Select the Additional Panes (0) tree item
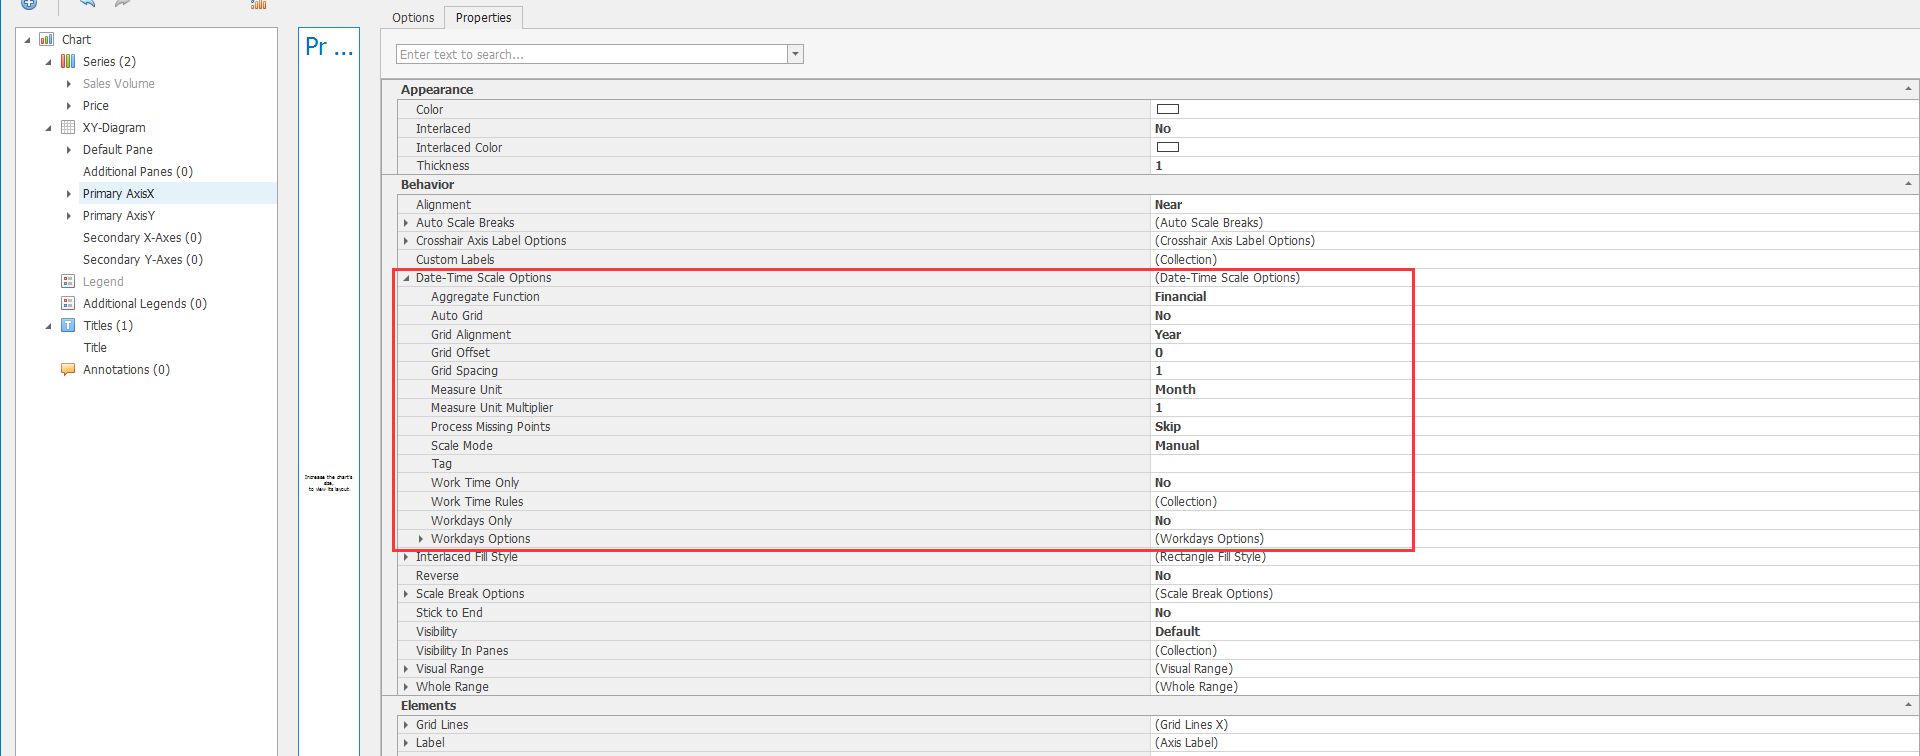Viewport: 1920px width, 756px height. tap(138, 172)
